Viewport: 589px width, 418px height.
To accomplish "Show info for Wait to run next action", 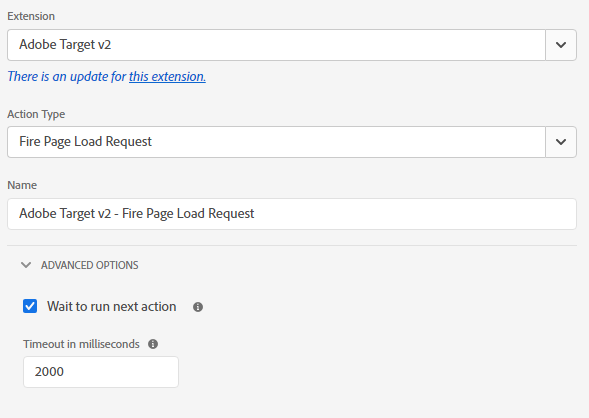I will pos(198,307).
